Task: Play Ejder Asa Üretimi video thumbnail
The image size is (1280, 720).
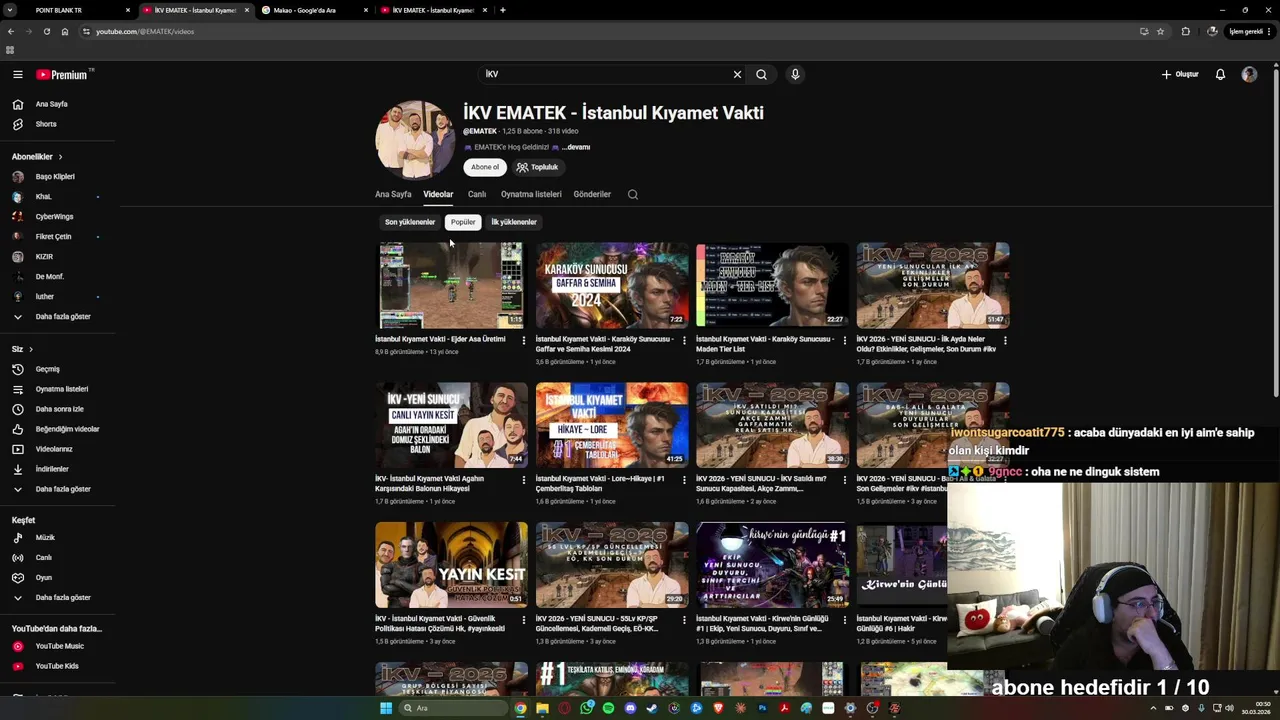Action: (x=451, y=285)
